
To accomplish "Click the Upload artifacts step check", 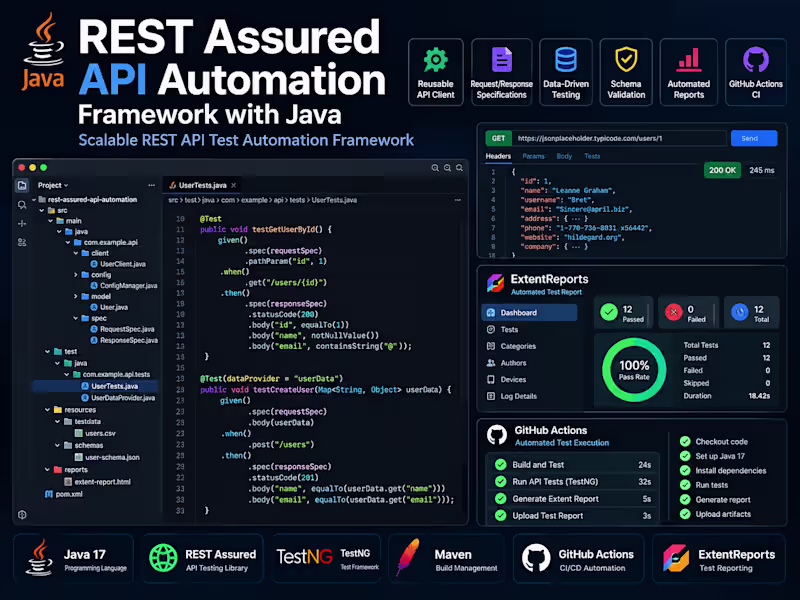I will [x=685, y=514].
